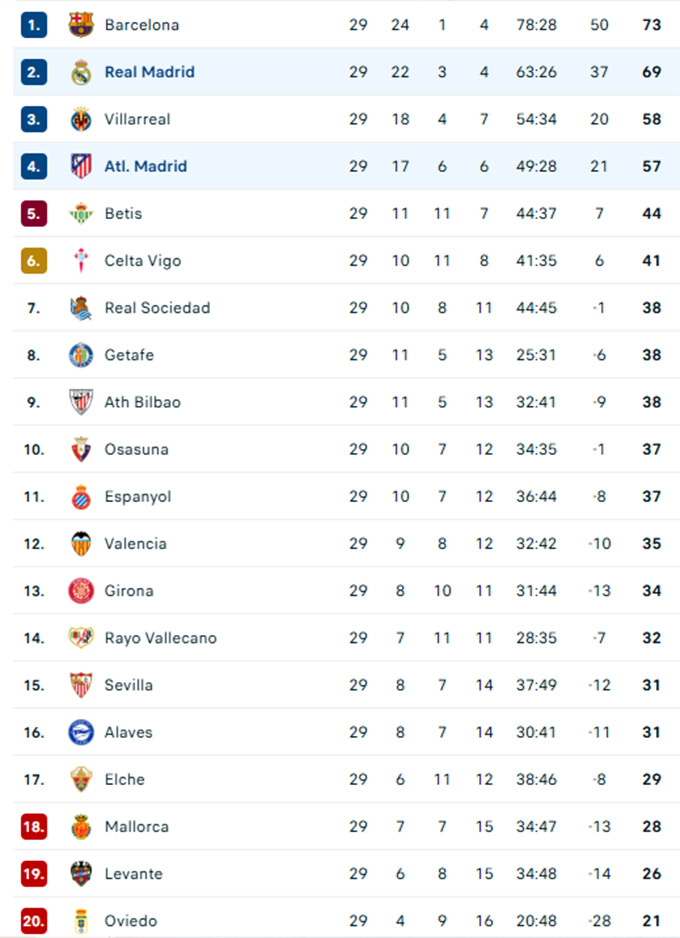Open the Osasuna team link
Screen dimensions: 680x938
(x=136, y=449)
